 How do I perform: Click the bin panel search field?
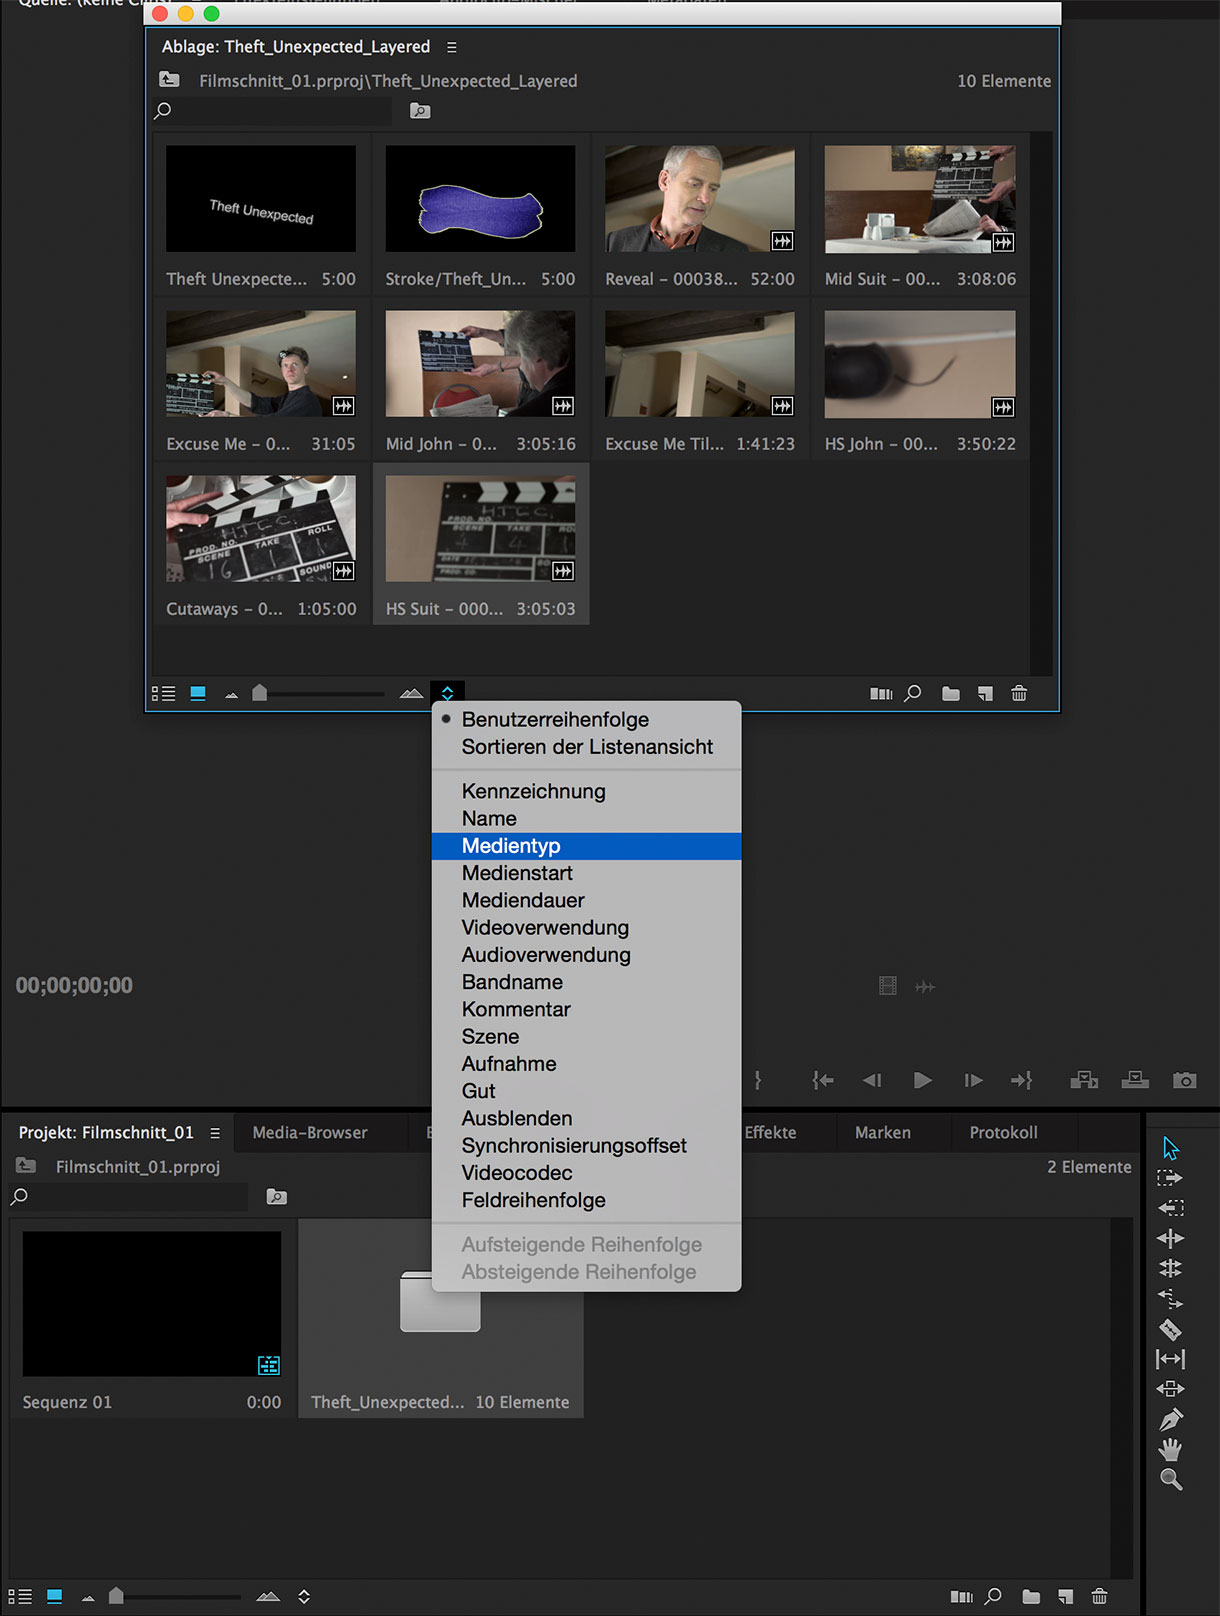[272, 111]
